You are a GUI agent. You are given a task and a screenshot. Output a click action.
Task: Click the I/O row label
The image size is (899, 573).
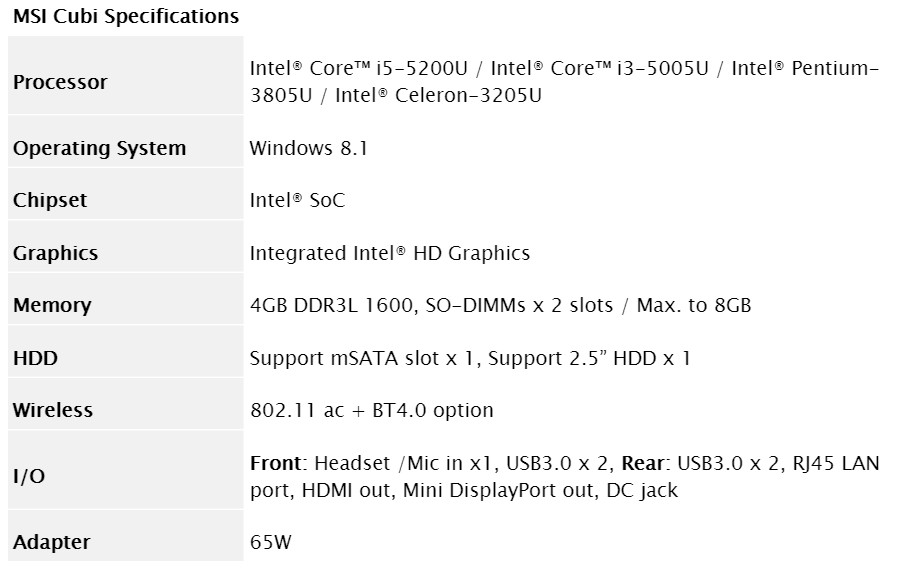(29, 476)
